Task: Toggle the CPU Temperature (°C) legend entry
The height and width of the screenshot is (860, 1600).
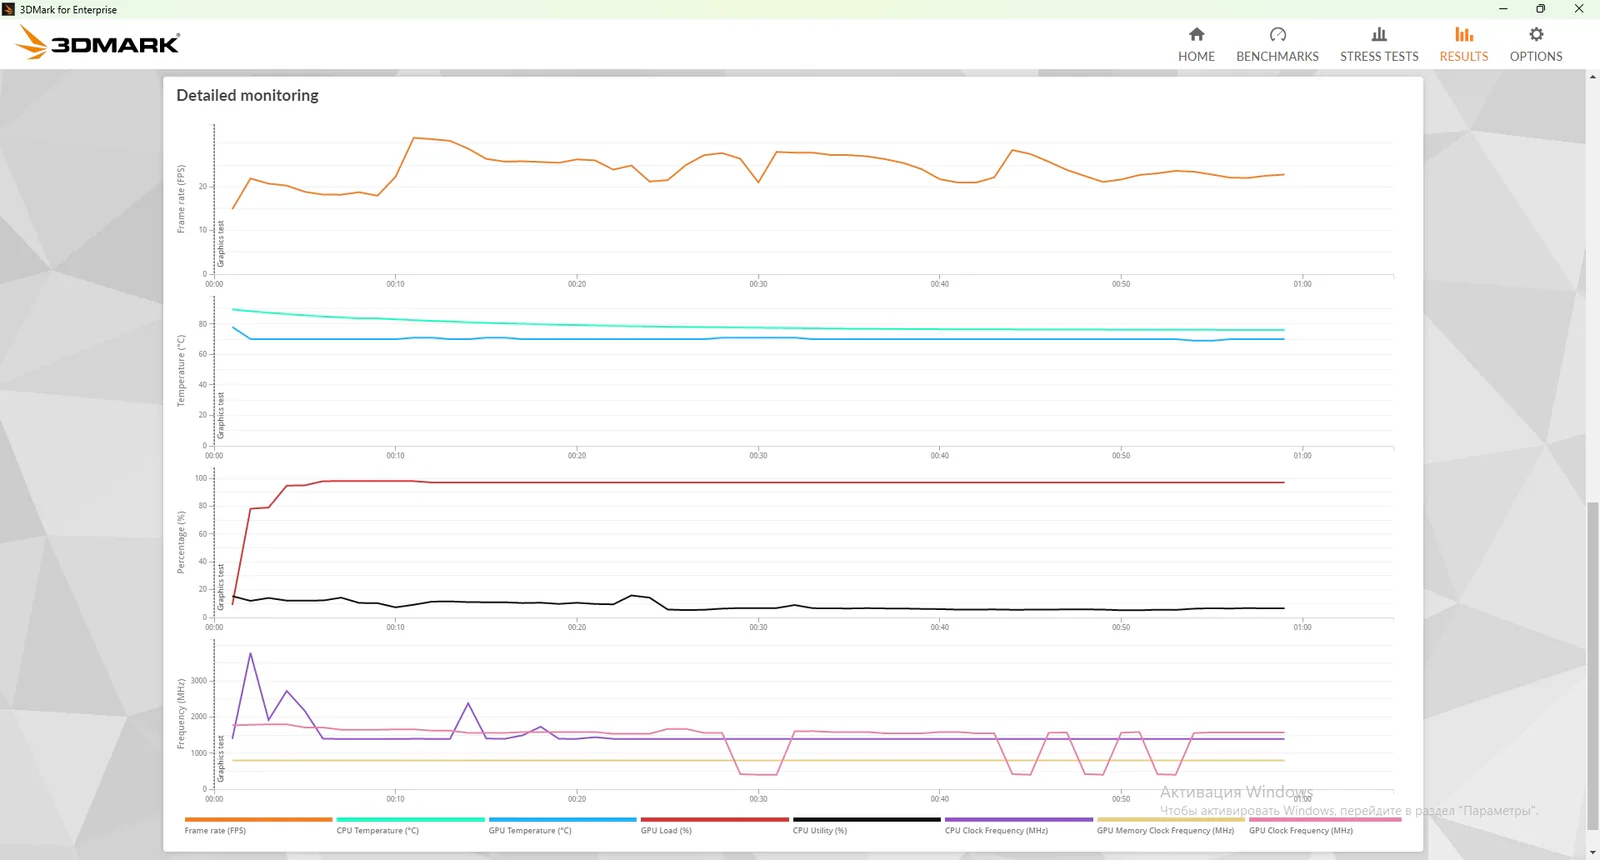Action: pos(410,826)
